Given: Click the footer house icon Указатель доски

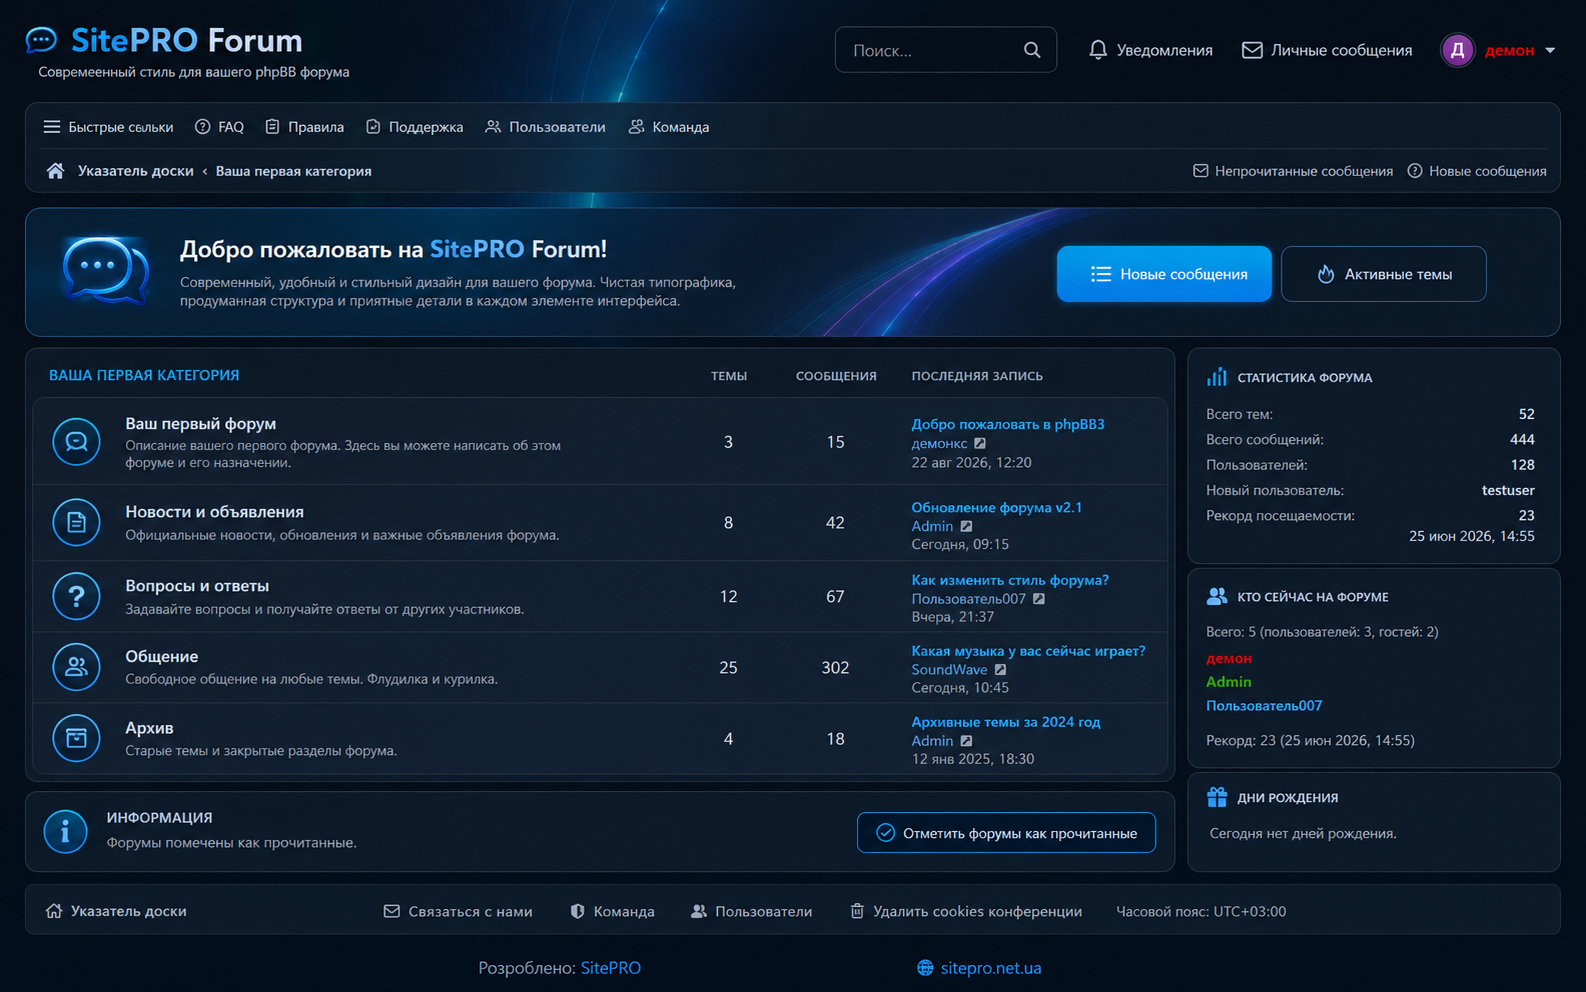Looking at the screenshot, I should point(54,911).
